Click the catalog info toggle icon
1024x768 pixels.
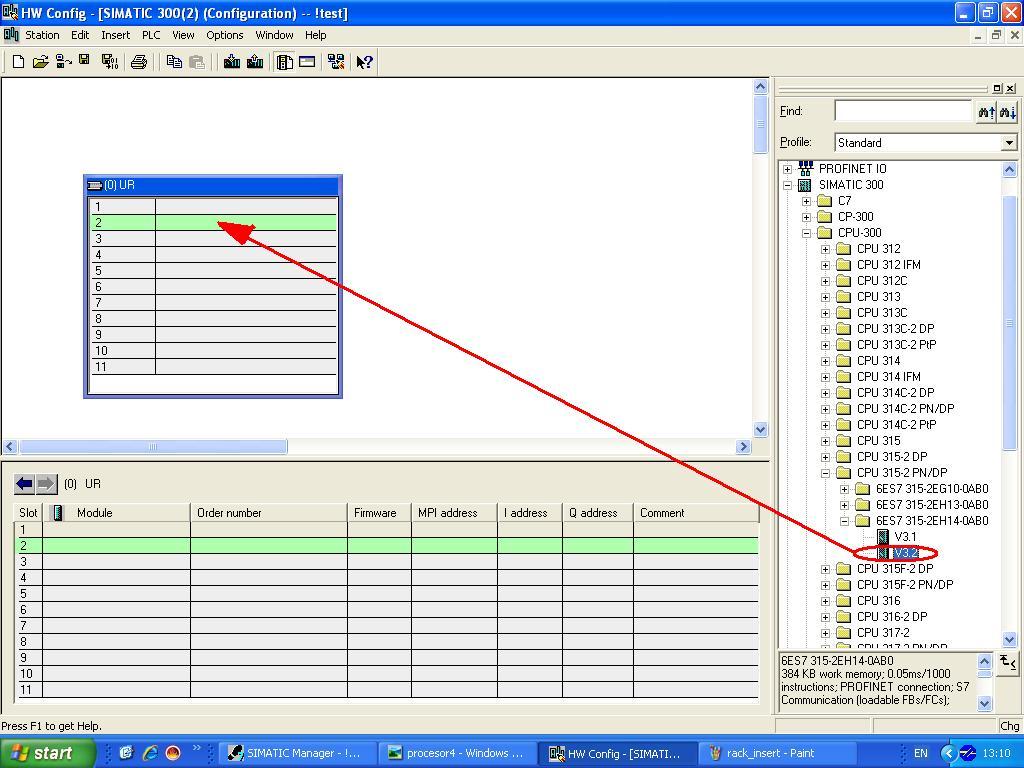tap(1008, 662)
